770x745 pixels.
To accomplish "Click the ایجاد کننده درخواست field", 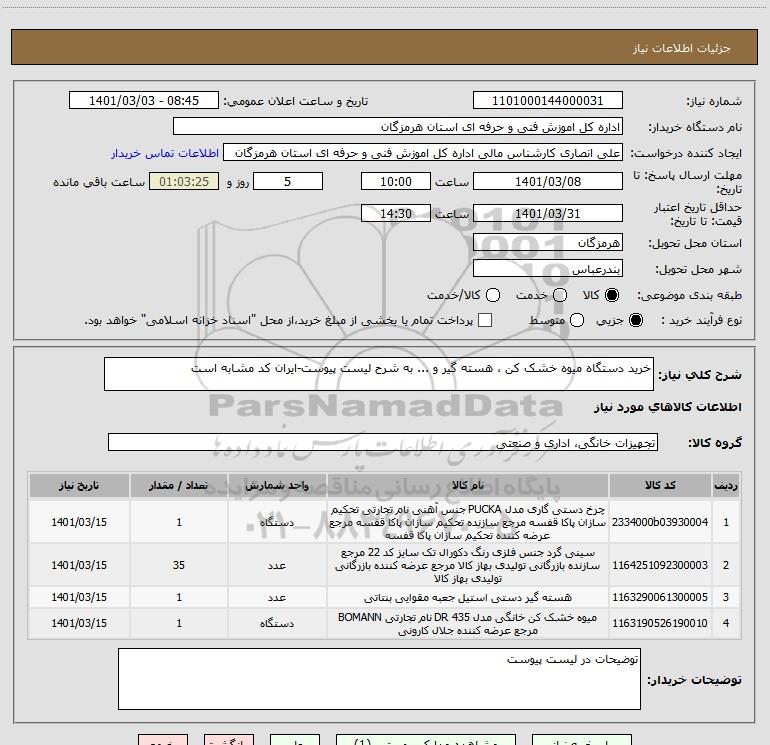I will point(423,153).
